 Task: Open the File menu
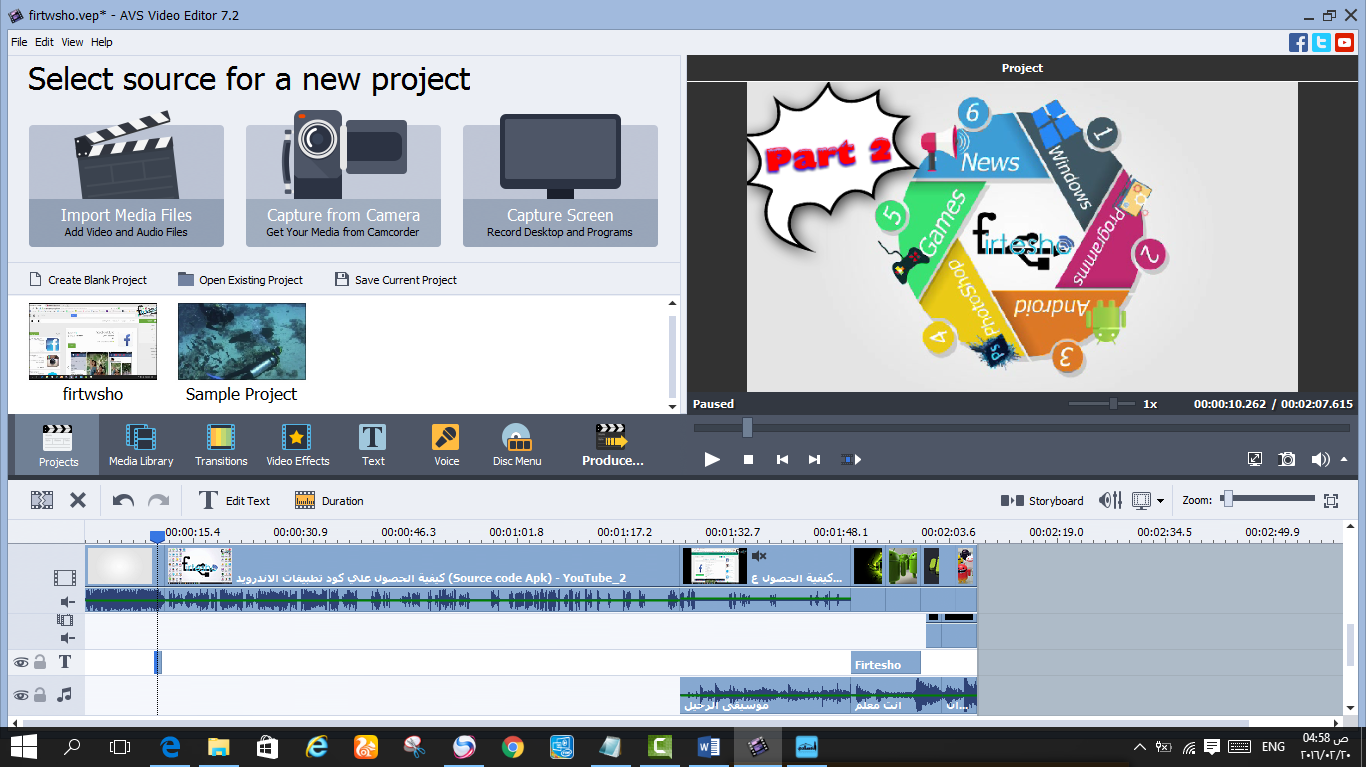[x=19, y=42]
